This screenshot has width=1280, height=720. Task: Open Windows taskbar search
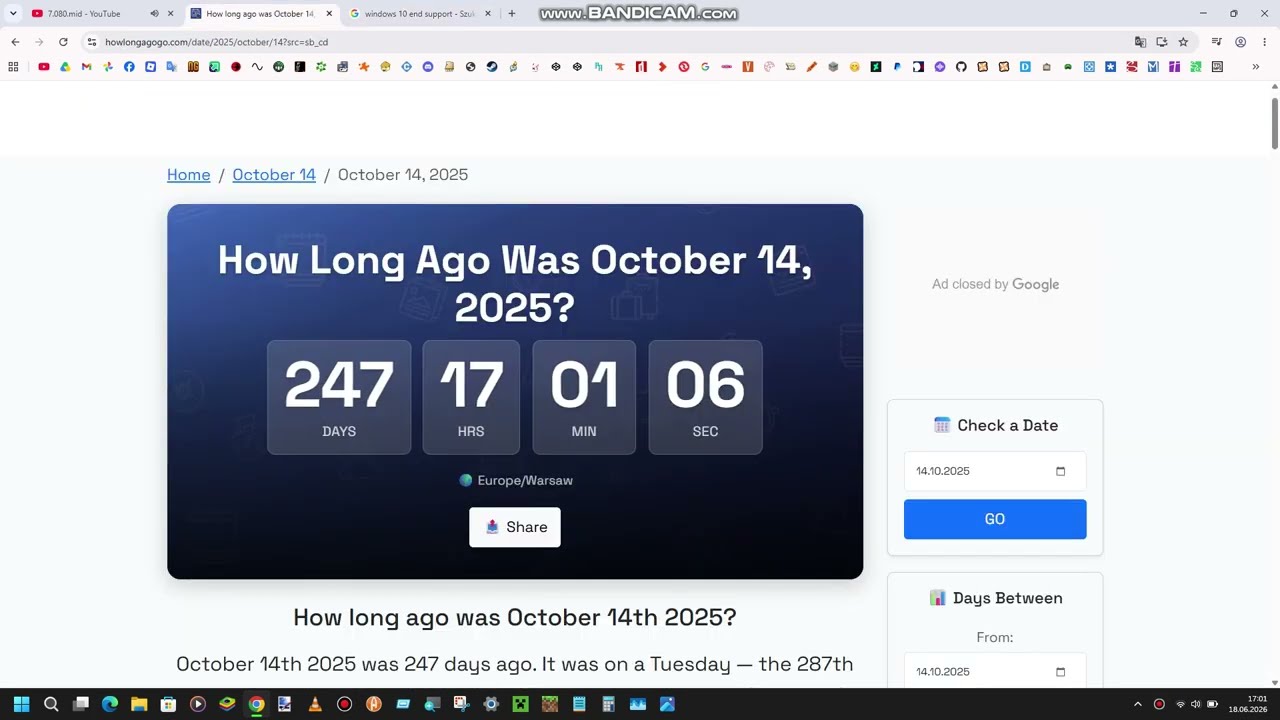click(51, 704)
